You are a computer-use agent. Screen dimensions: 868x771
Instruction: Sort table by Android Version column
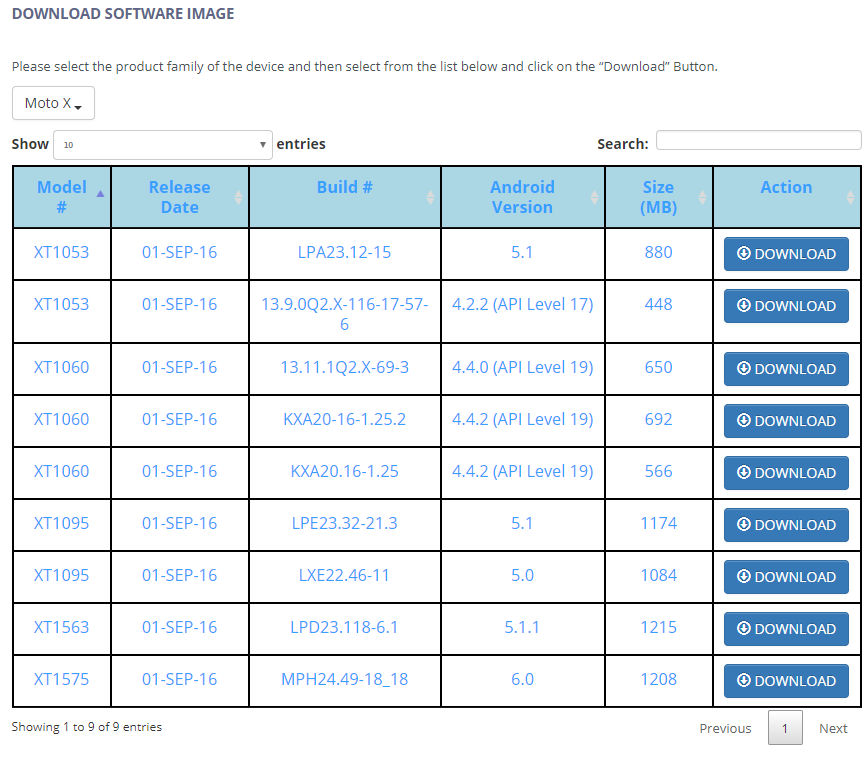pyautogui.click(x=523, y=197)
